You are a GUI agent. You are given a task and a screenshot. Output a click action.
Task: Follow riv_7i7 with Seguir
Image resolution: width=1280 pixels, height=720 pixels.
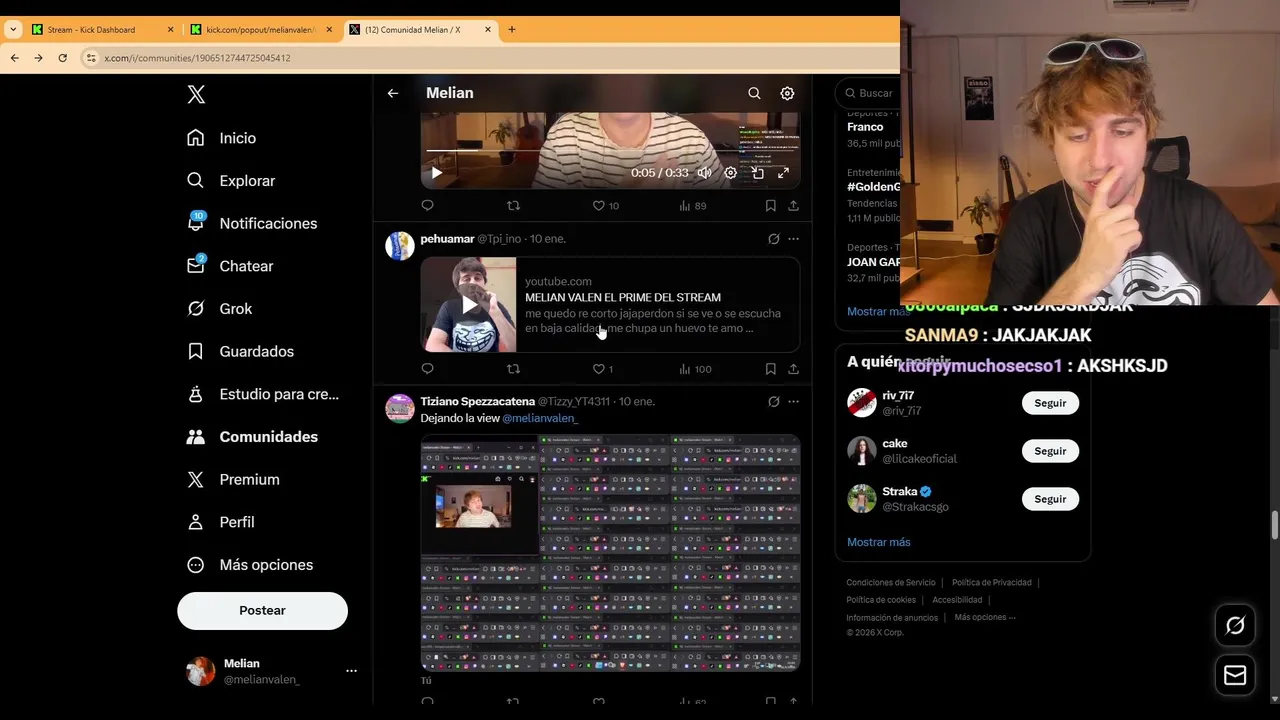1050,403
